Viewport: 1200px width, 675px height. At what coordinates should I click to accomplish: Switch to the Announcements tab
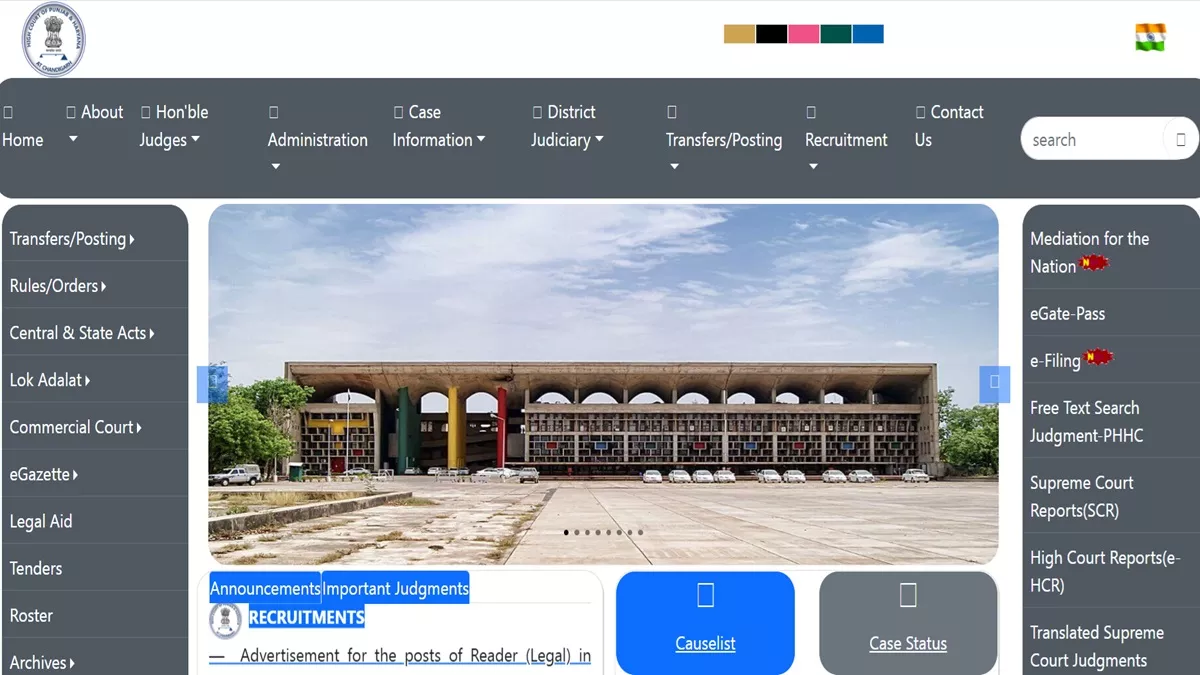(265, 588)
